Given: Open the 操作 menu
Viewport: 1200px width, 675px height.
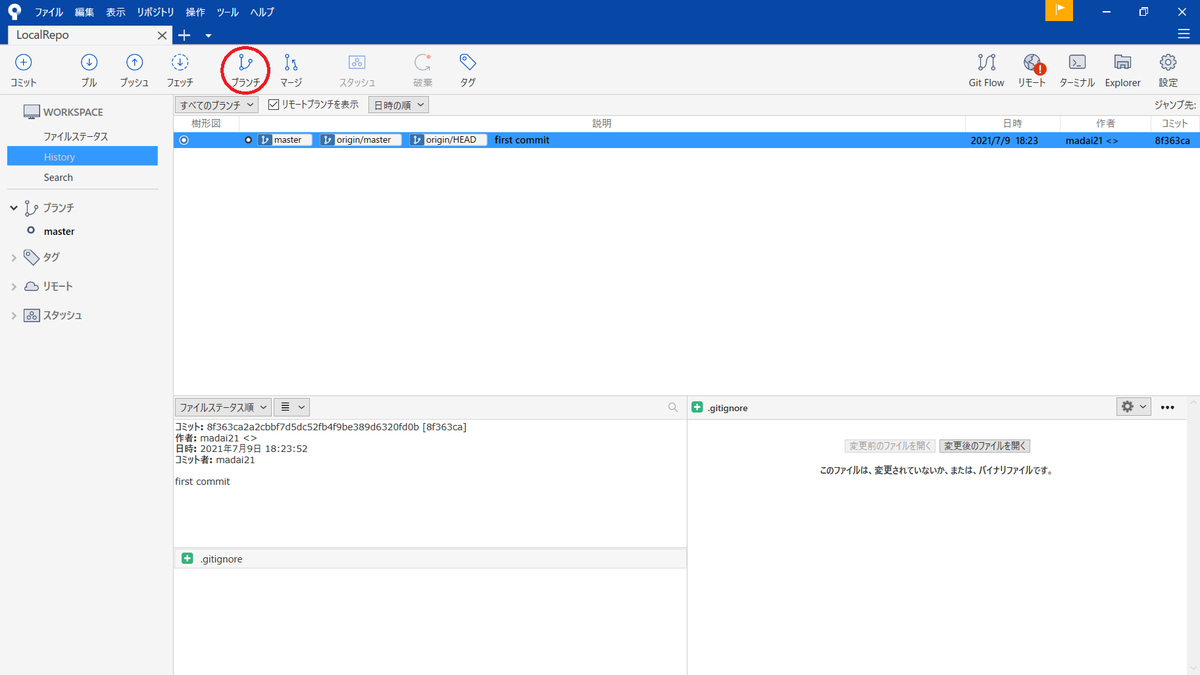Looking at the screenshot, I should 195,12.
